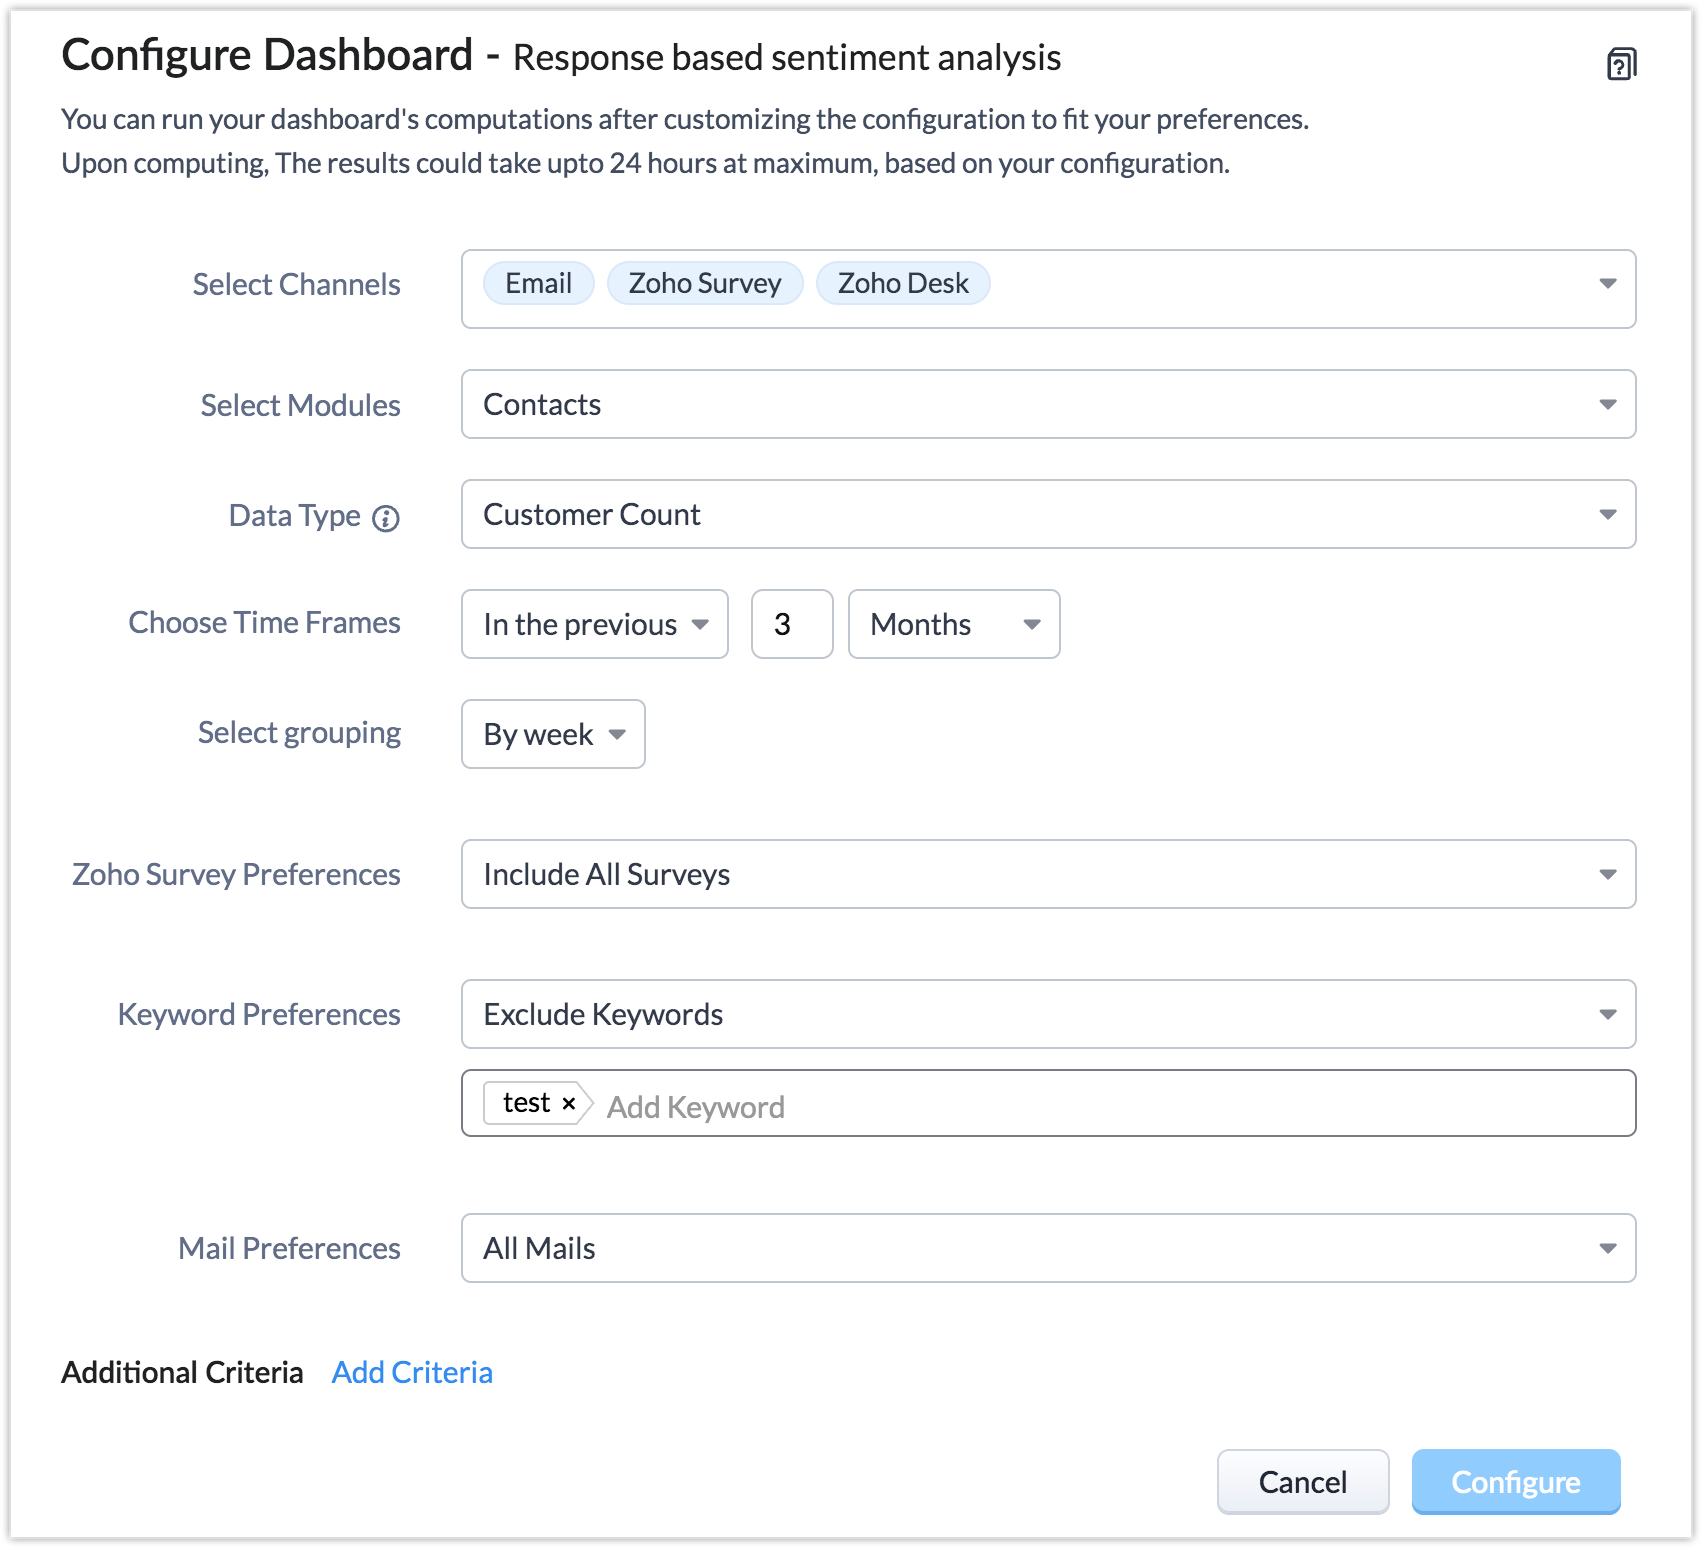The width and height of the screenshot is (1702, 1548).
Task: Open the Include All Surveys dropdown
Action: tap(1047, 875)
